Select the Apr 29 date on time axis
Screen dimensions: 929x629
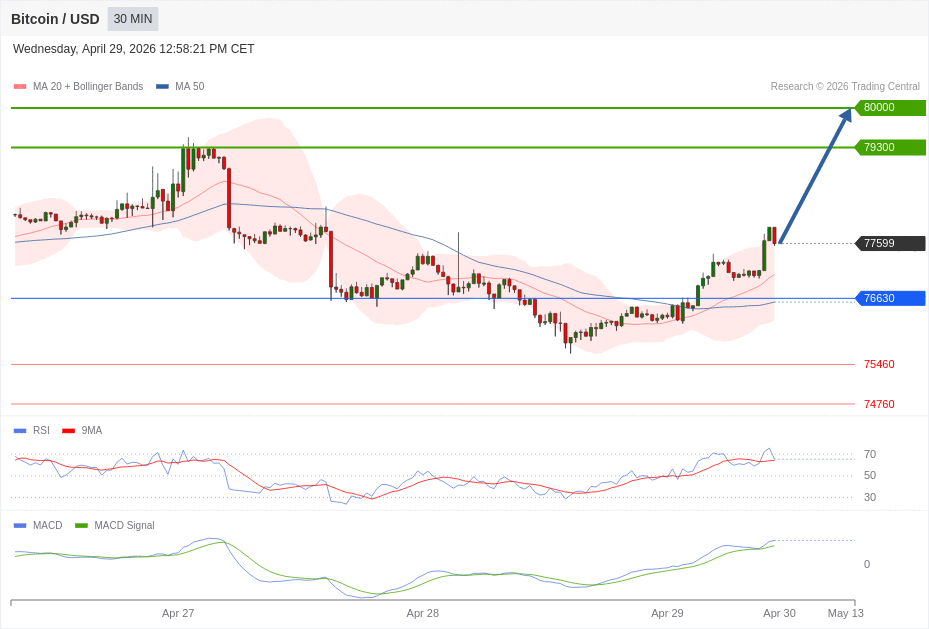pyautogui.click(x=667, y=613)
